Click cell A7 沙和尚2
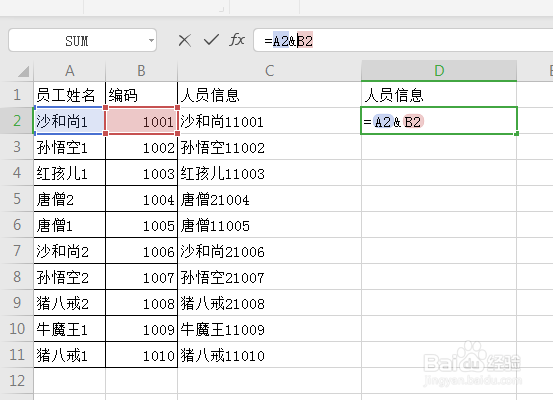This screenshot has width=553, height=400. (70, 251)
